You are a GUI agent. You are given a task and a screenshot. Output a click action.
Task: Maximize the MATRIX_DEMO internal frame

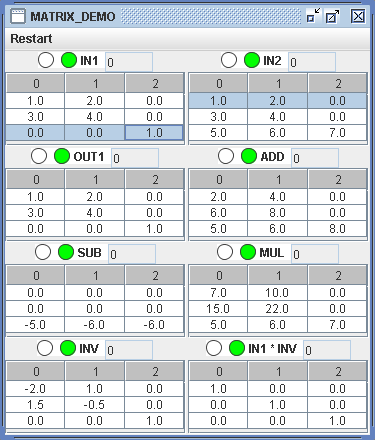(332, 16)
